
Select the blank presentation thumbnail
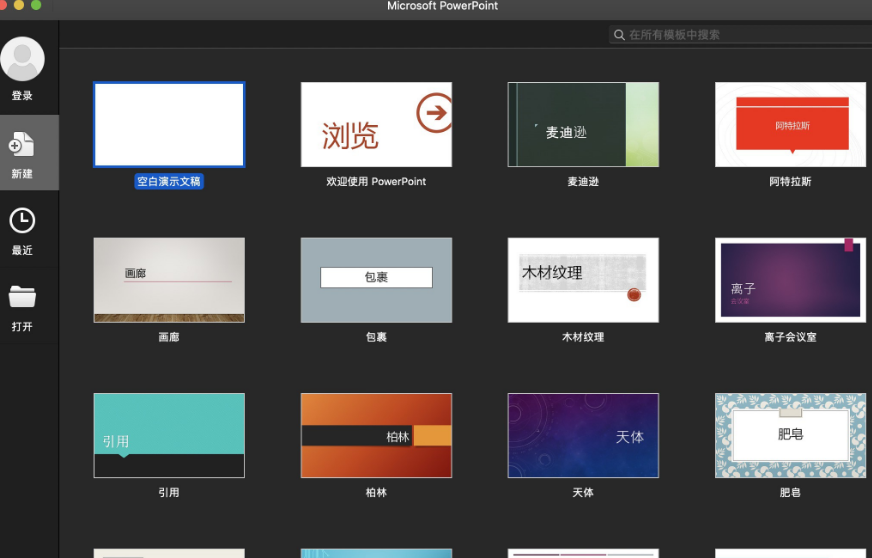click(169, 125)
